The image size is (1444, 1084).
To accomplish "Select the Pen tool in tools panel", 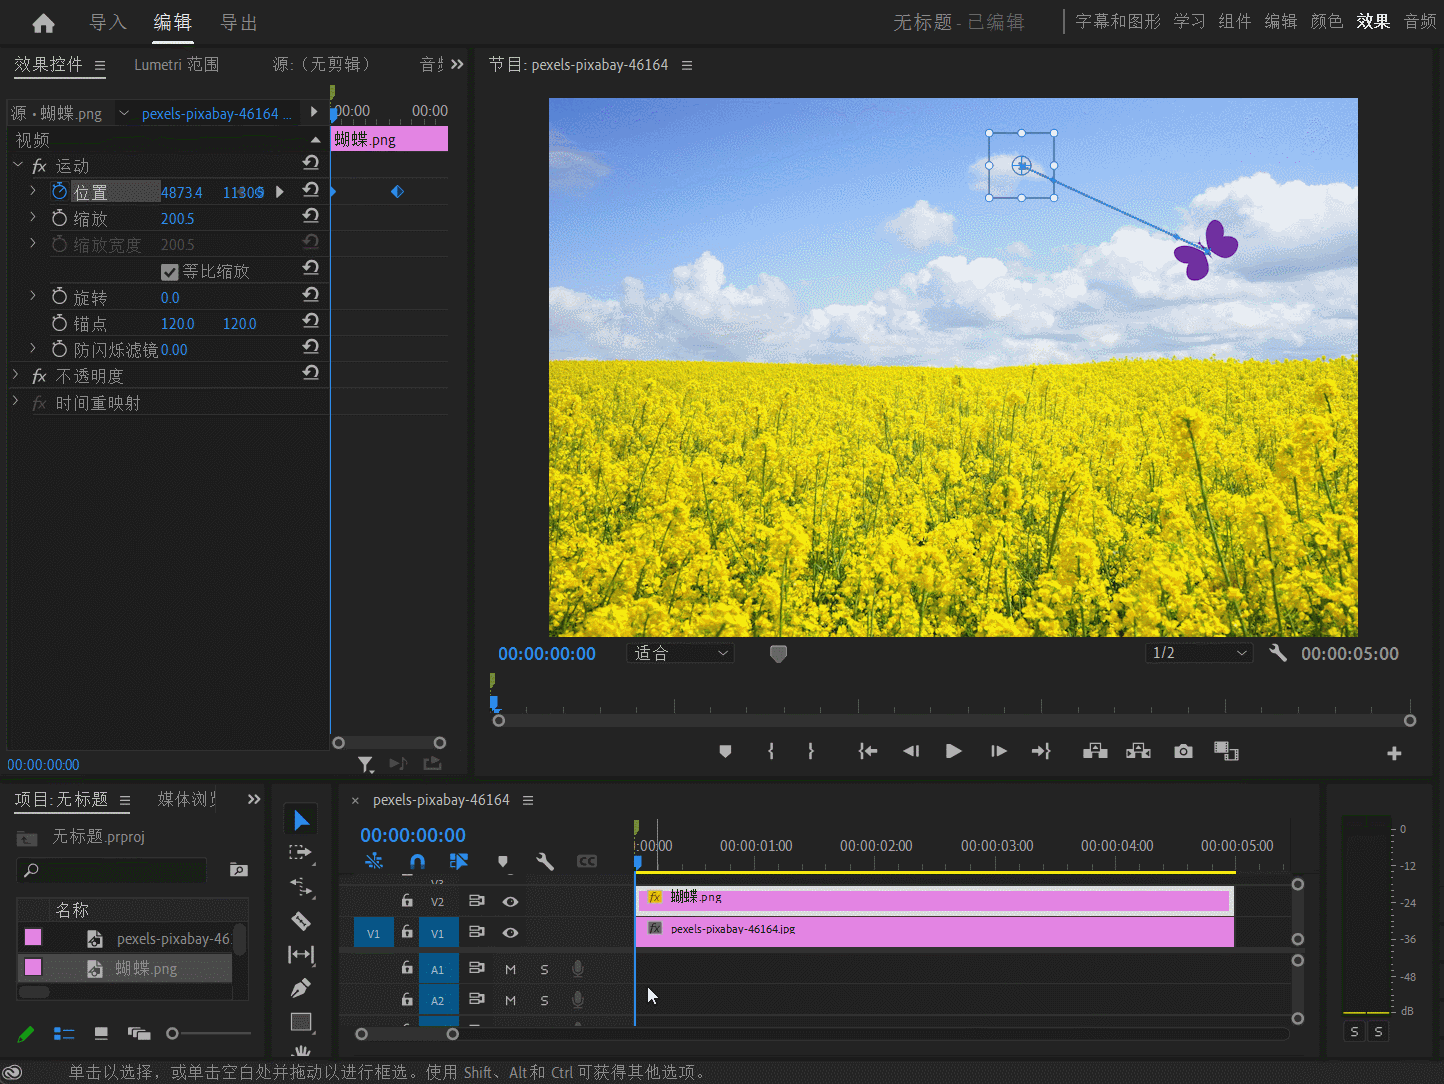I will pyautogui.click(x=301, y=988).
